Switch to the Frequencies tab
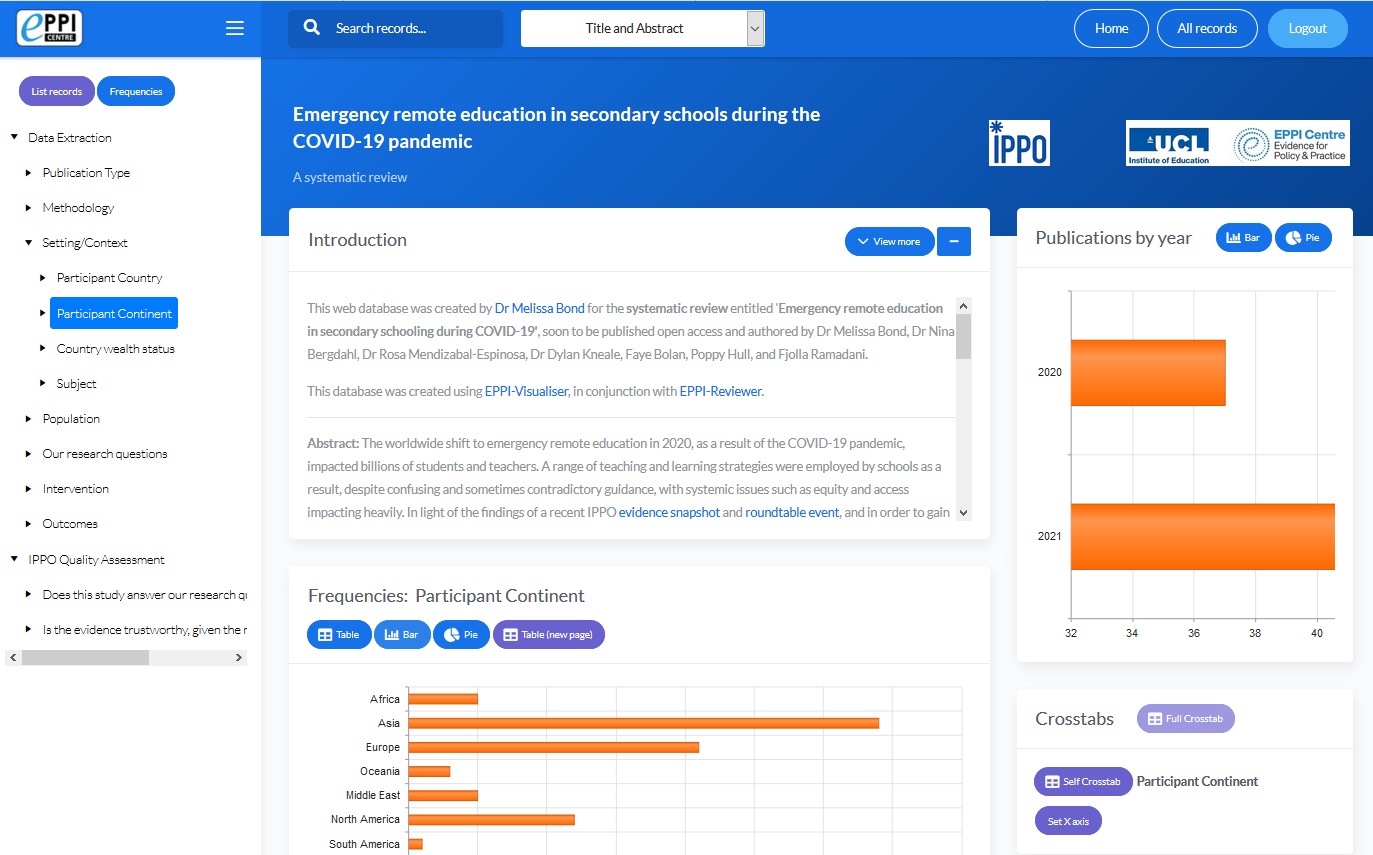1373x855 pixels. click(136, 91)
